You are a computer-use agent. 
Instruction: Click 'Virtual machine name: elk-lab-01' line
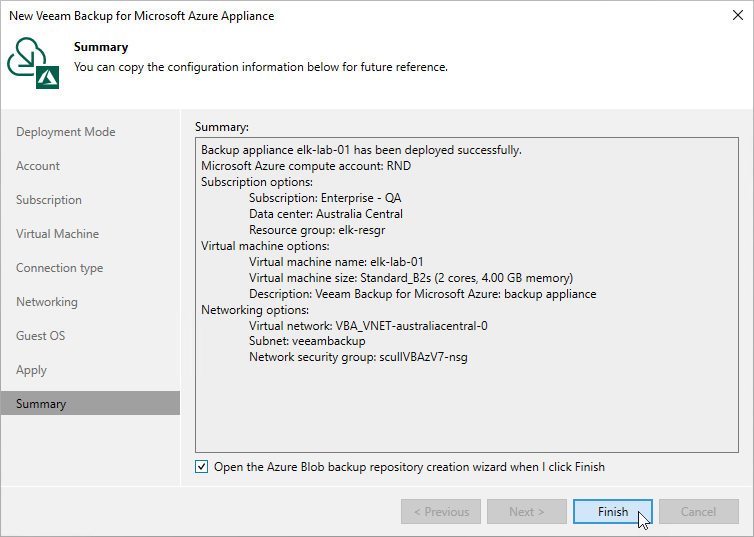click(x=336, y=262)
